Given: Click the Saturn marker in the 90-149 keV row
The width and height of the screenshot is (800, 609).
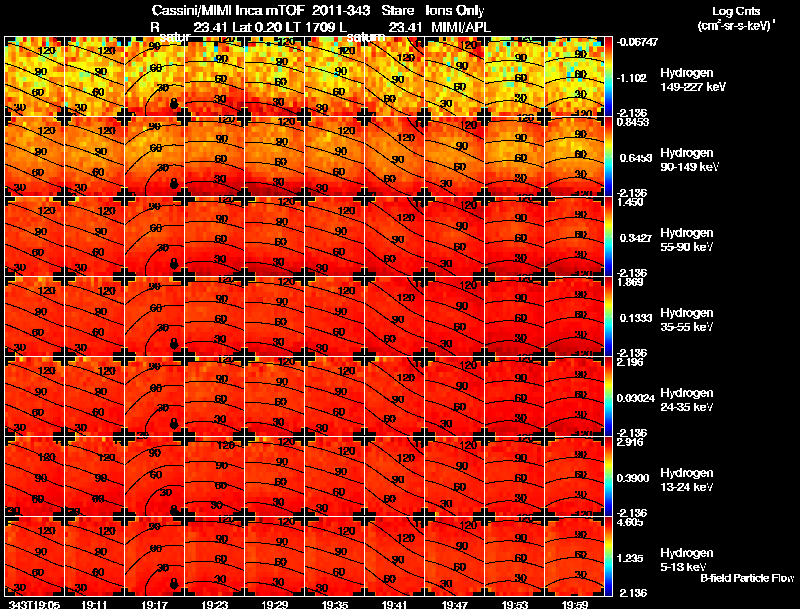Looking at the screenshot, I should tap(174, 184).
